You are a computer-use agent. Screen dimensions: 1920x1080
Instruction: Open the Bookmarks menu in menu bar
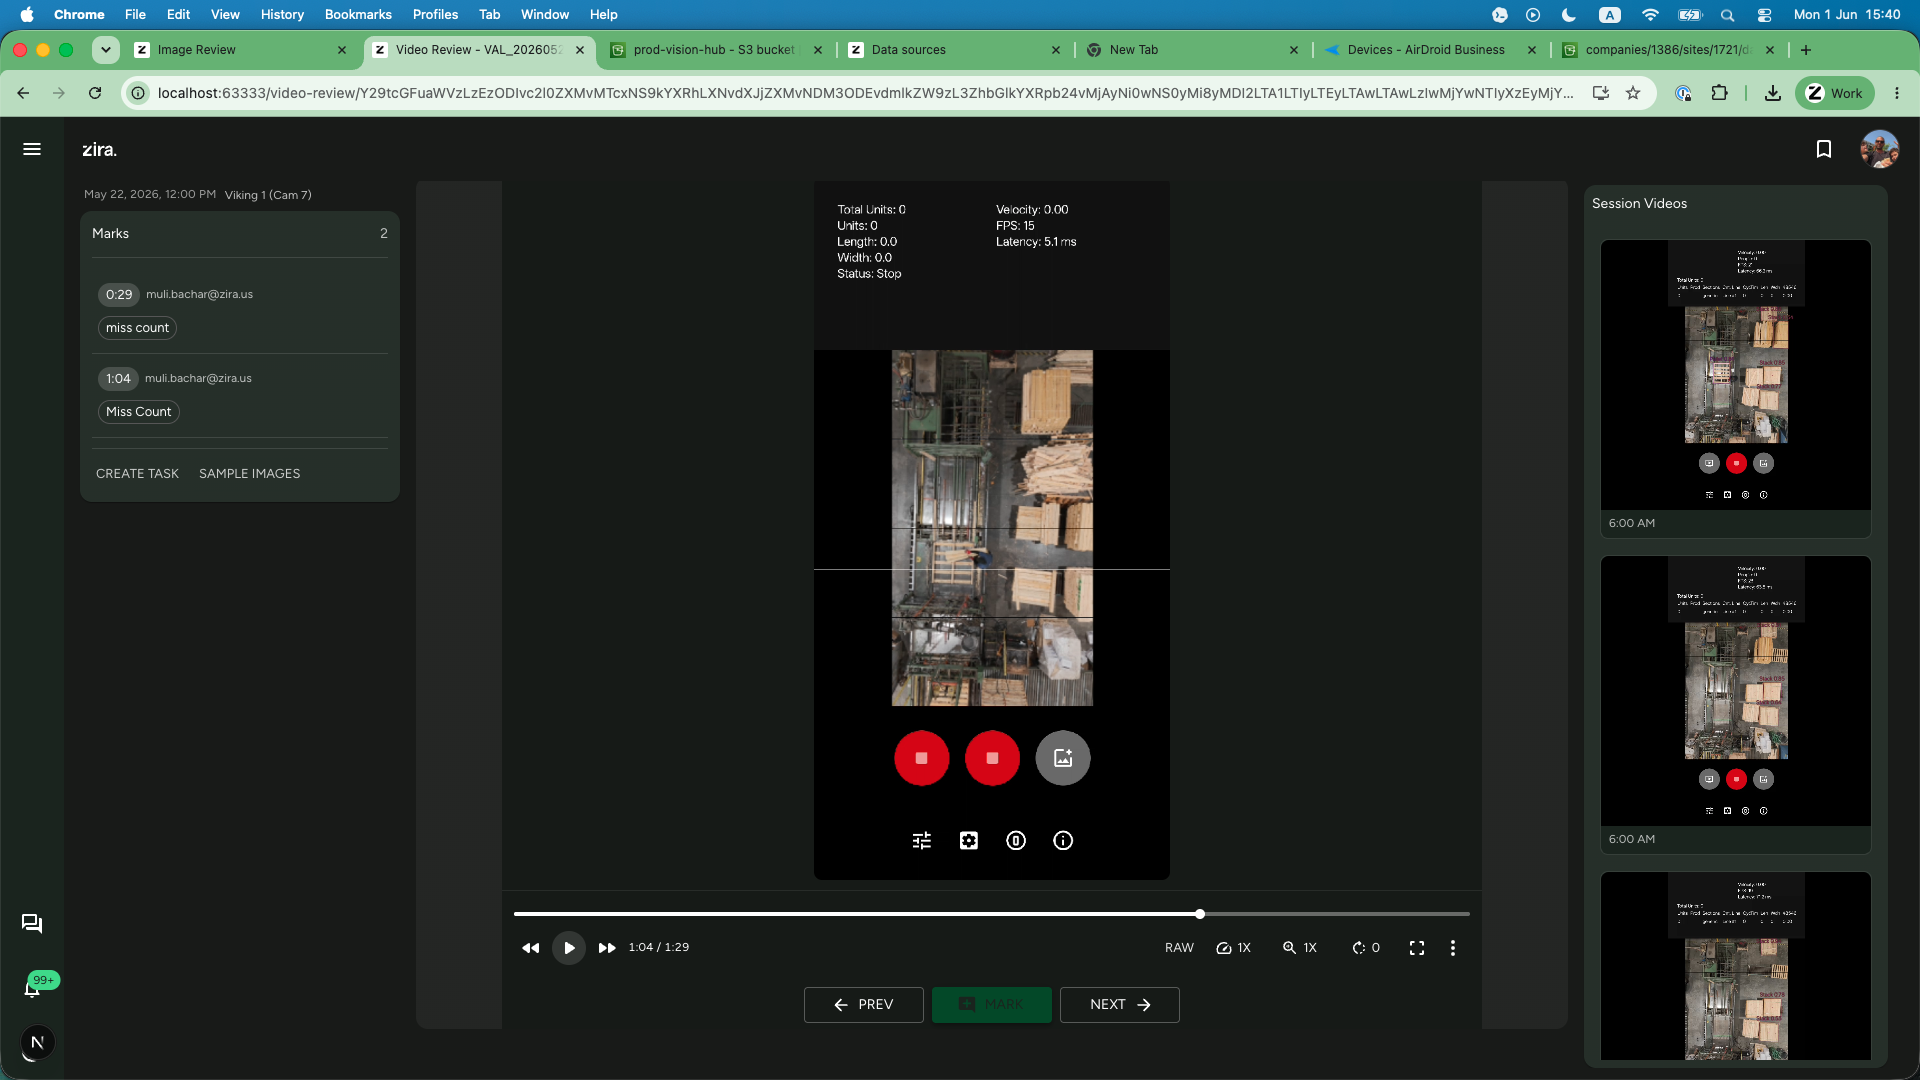[x=358, y=14]
